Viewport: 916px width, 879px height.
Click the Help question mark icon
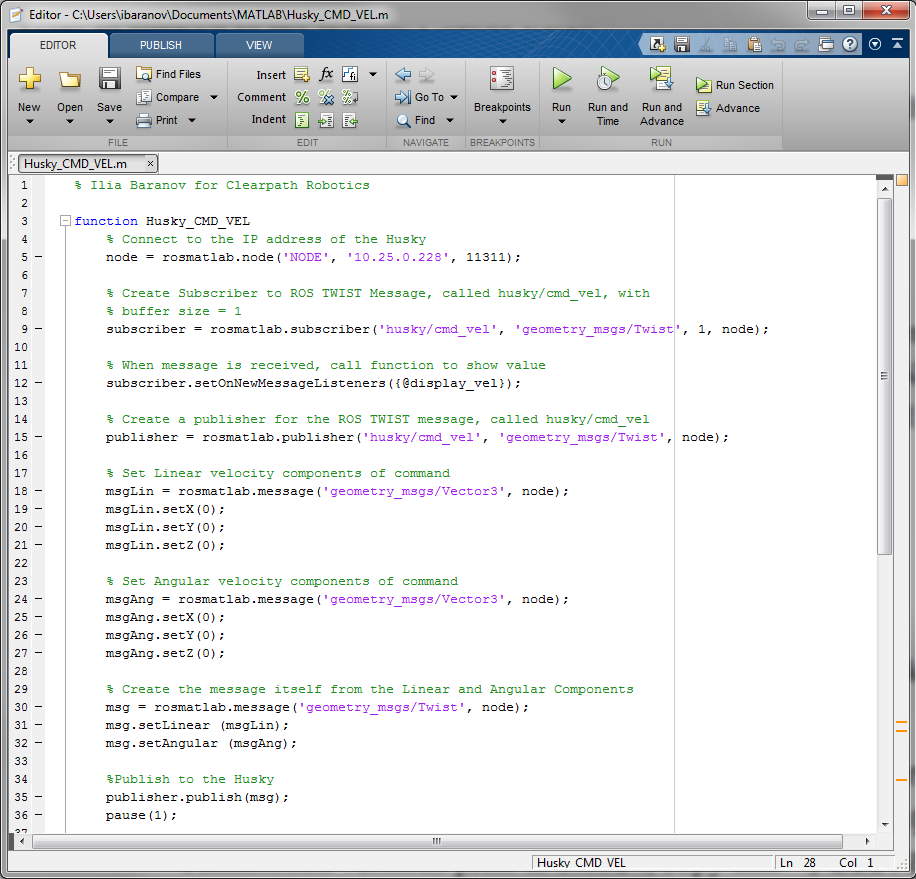point(849,44)
